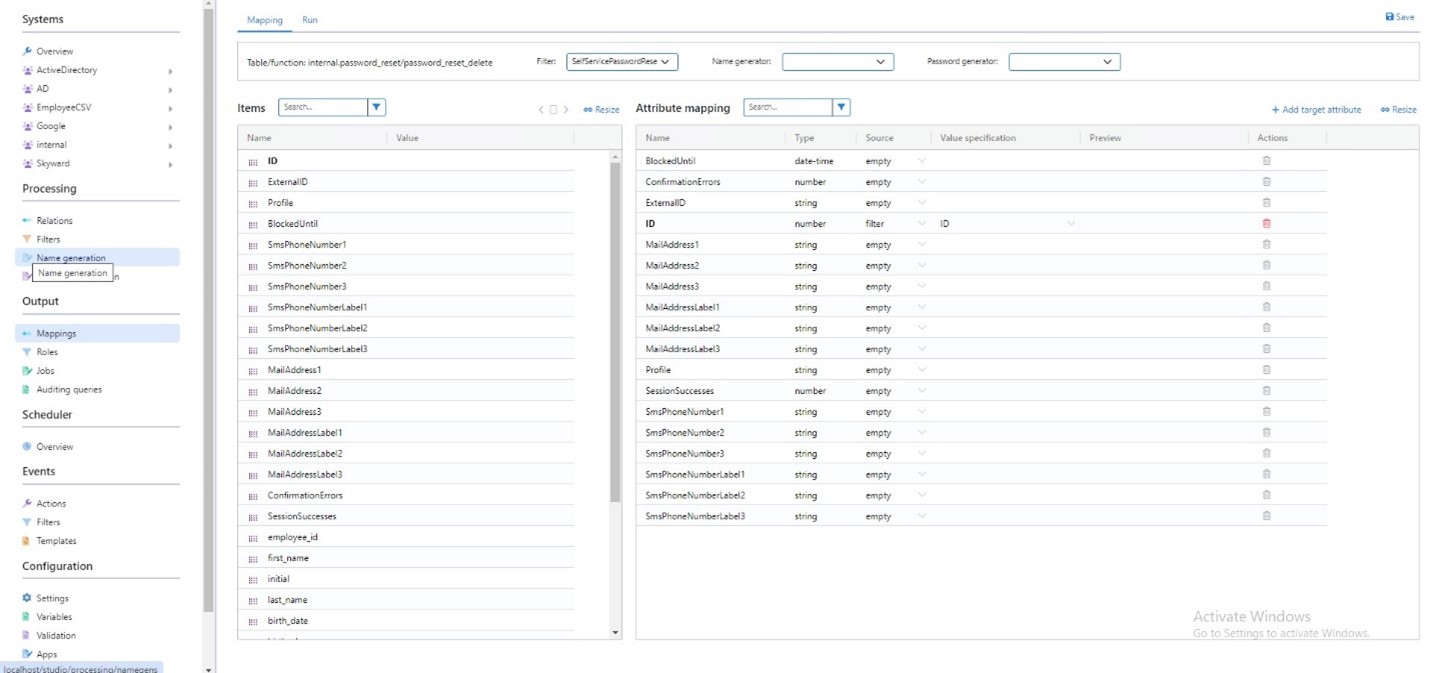
Task: Delete the ID attribute mapping row
Action: 1266,223
